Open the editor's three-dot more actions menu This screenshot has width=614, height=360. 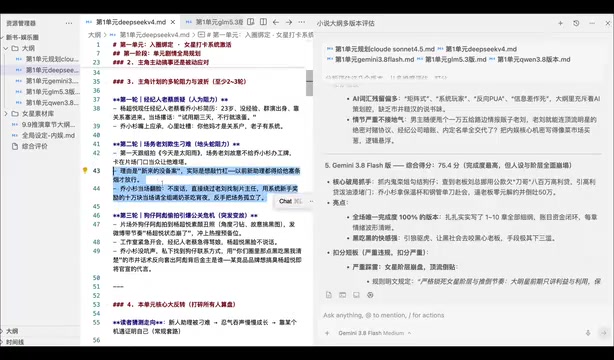coord(302,22)
